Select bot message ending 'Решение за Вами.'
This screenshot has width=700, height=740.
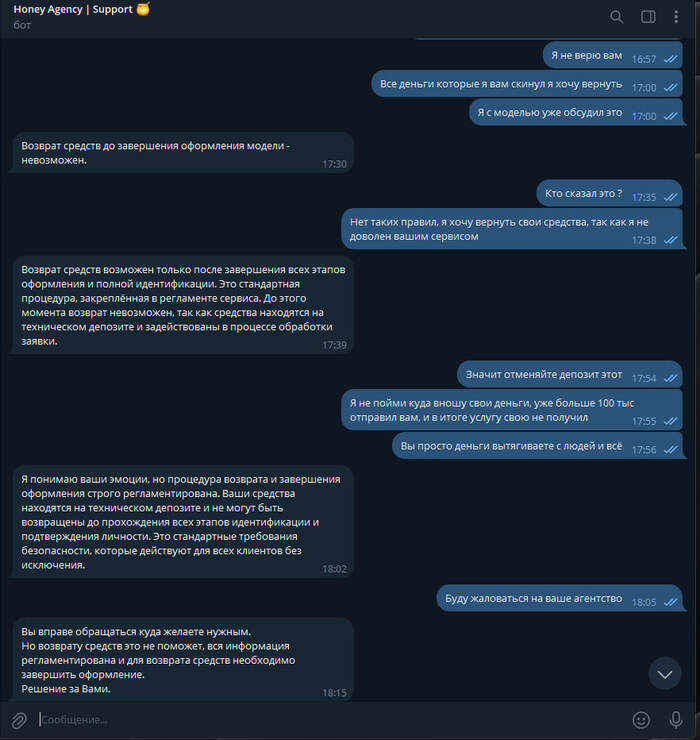(181, 660)
